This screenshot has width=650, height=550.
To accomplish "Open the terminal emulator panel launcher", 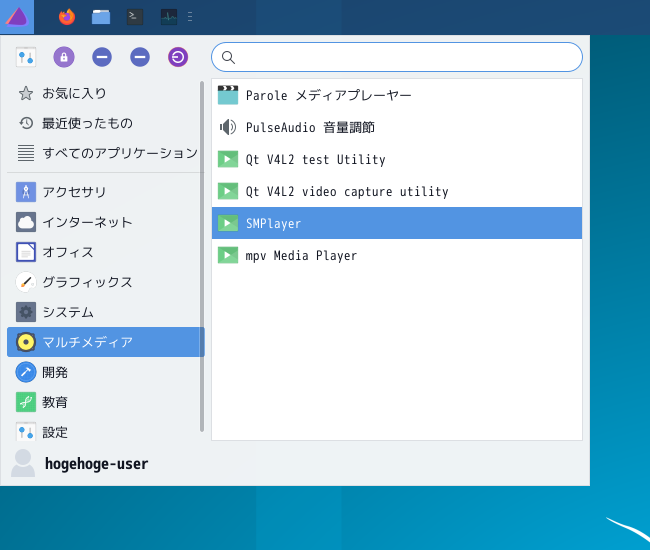I will [135, 17].
